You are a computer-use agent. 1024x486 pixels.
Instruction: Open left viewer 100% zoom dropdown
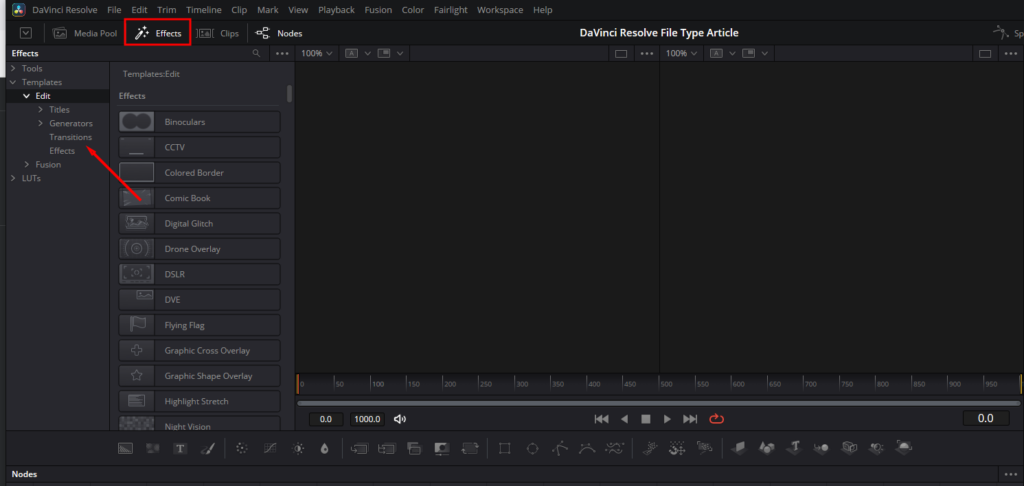click(317, 54)
